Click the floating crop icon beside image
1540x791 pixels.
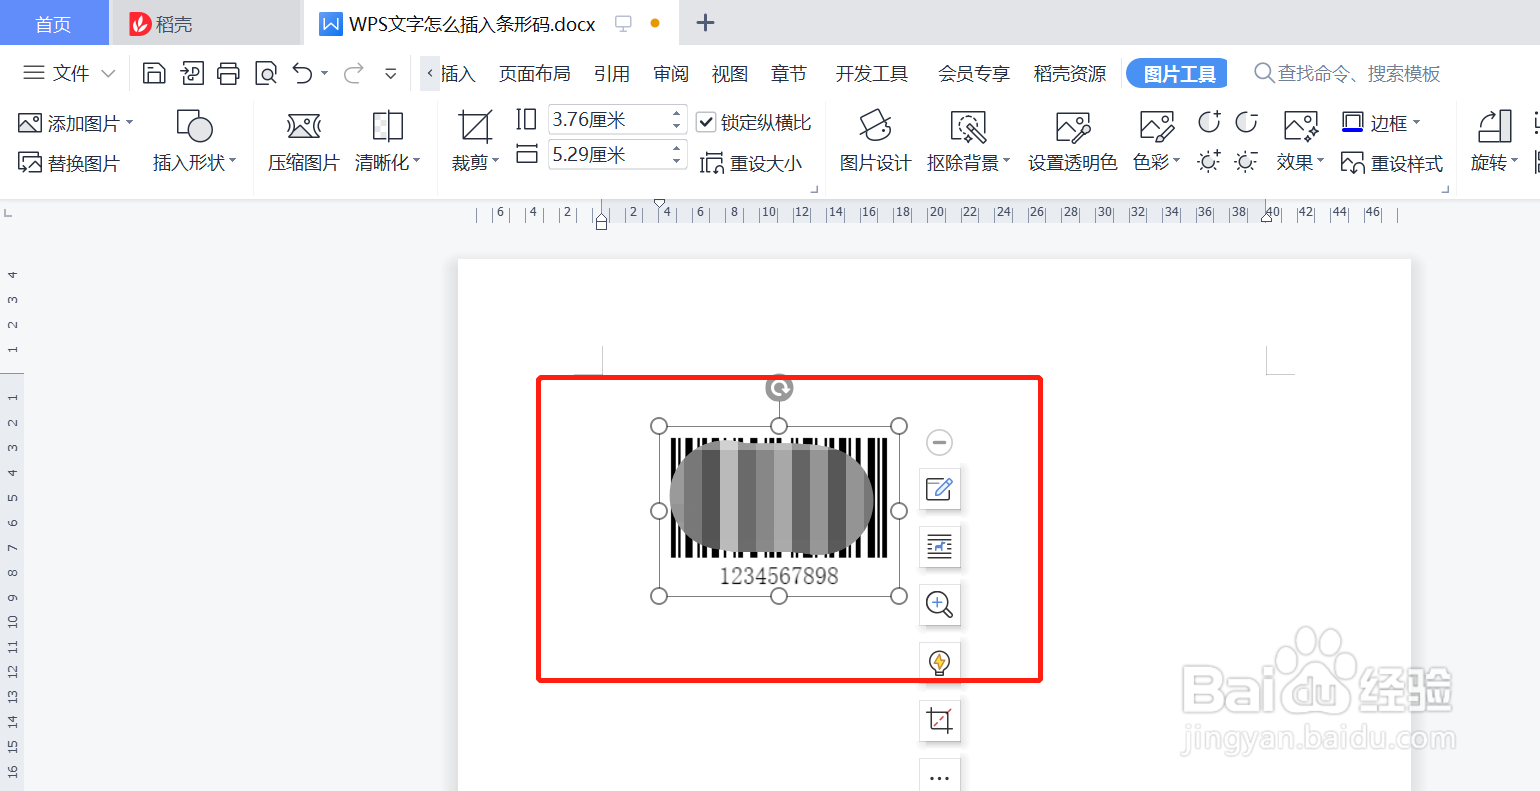(x=939, y=720)
